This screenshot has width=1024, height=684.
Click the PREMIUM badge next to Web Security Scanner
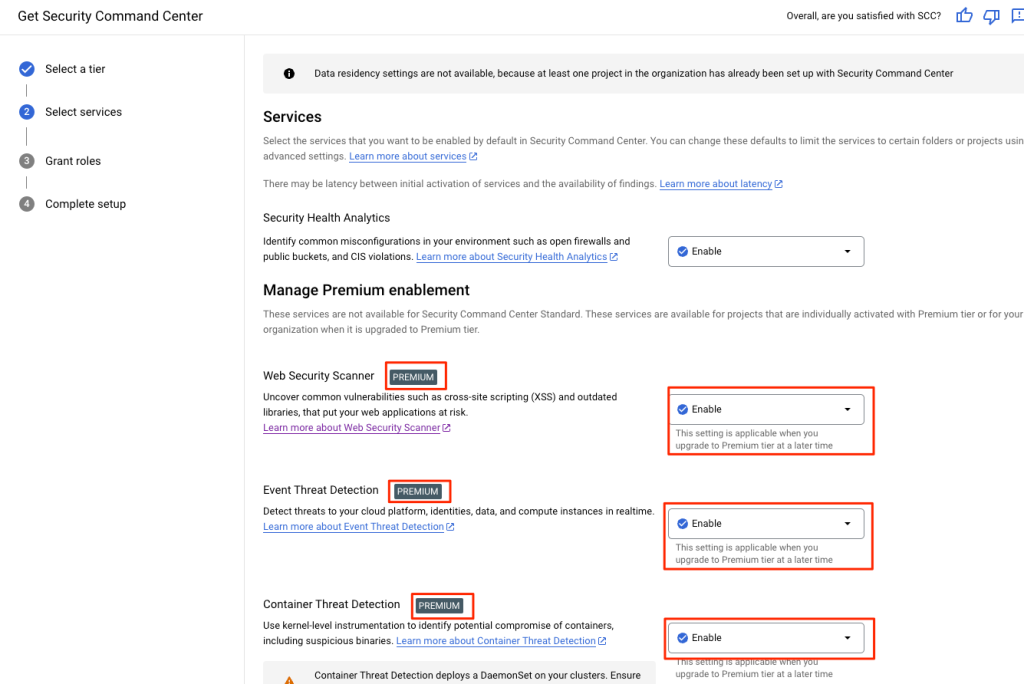(x=413, y=377)
